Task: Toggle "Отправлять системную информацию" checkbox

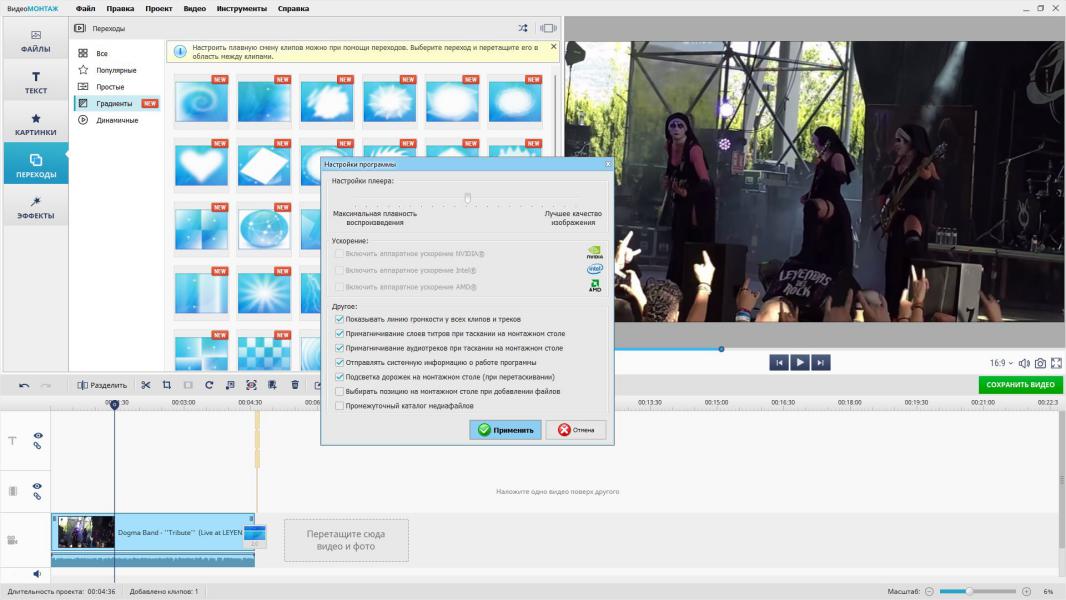Action: tap(340, 362)
